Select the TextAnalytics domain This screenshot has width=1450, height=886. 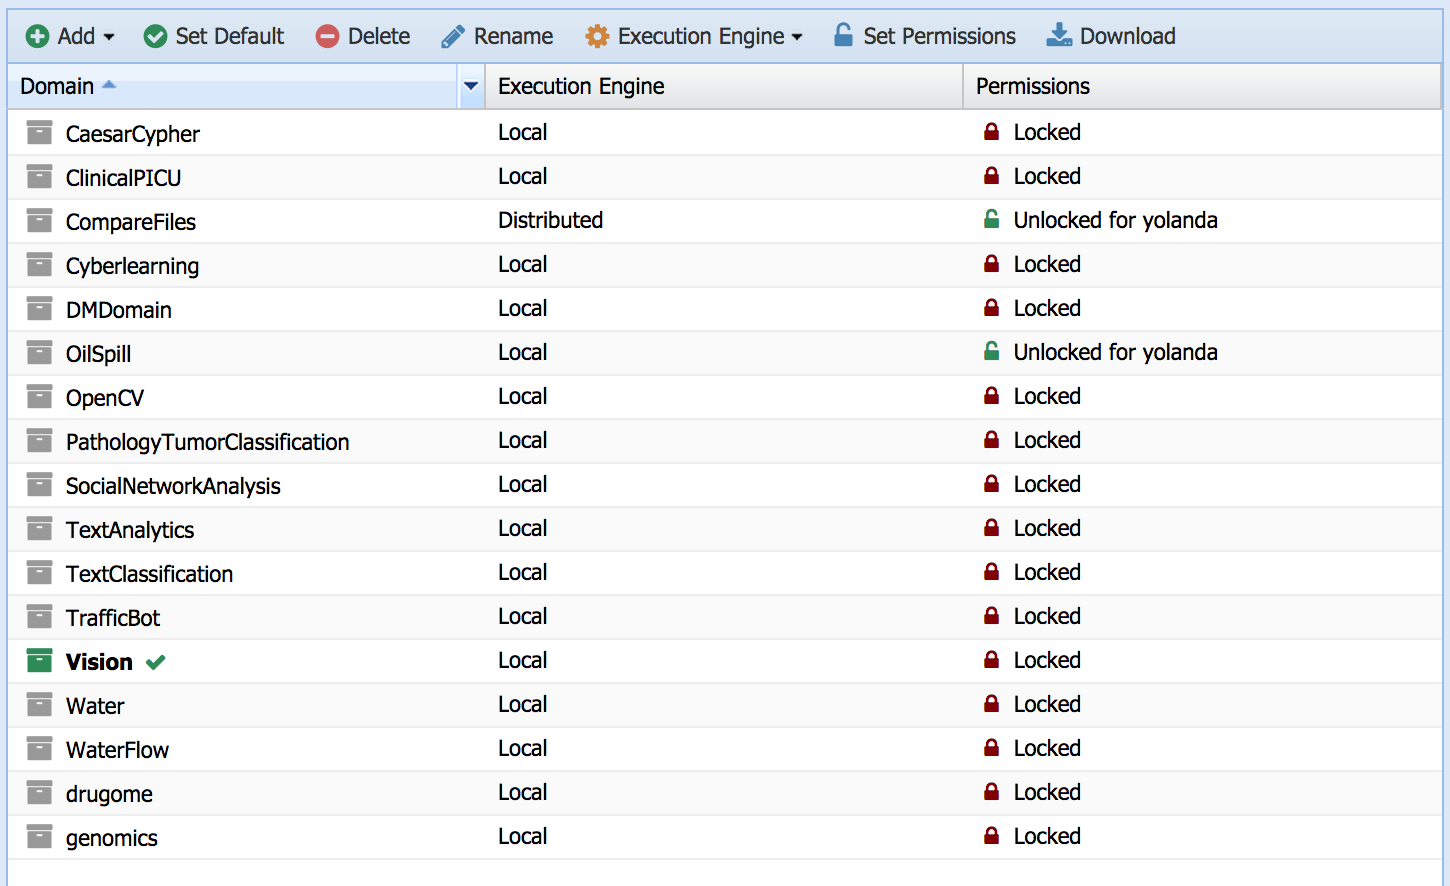pos(130,530)
